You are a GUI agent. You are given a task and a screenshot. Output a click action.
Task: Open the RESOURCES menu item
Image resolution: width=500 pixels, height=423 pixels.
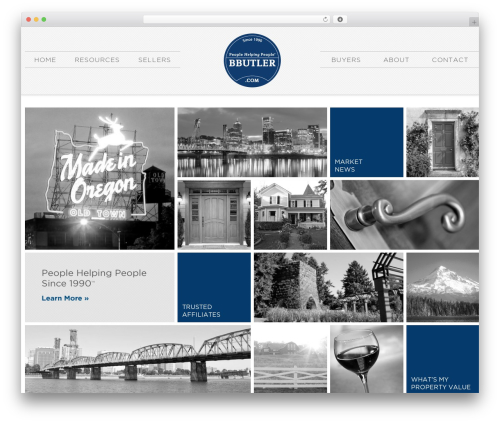[97, 60]
